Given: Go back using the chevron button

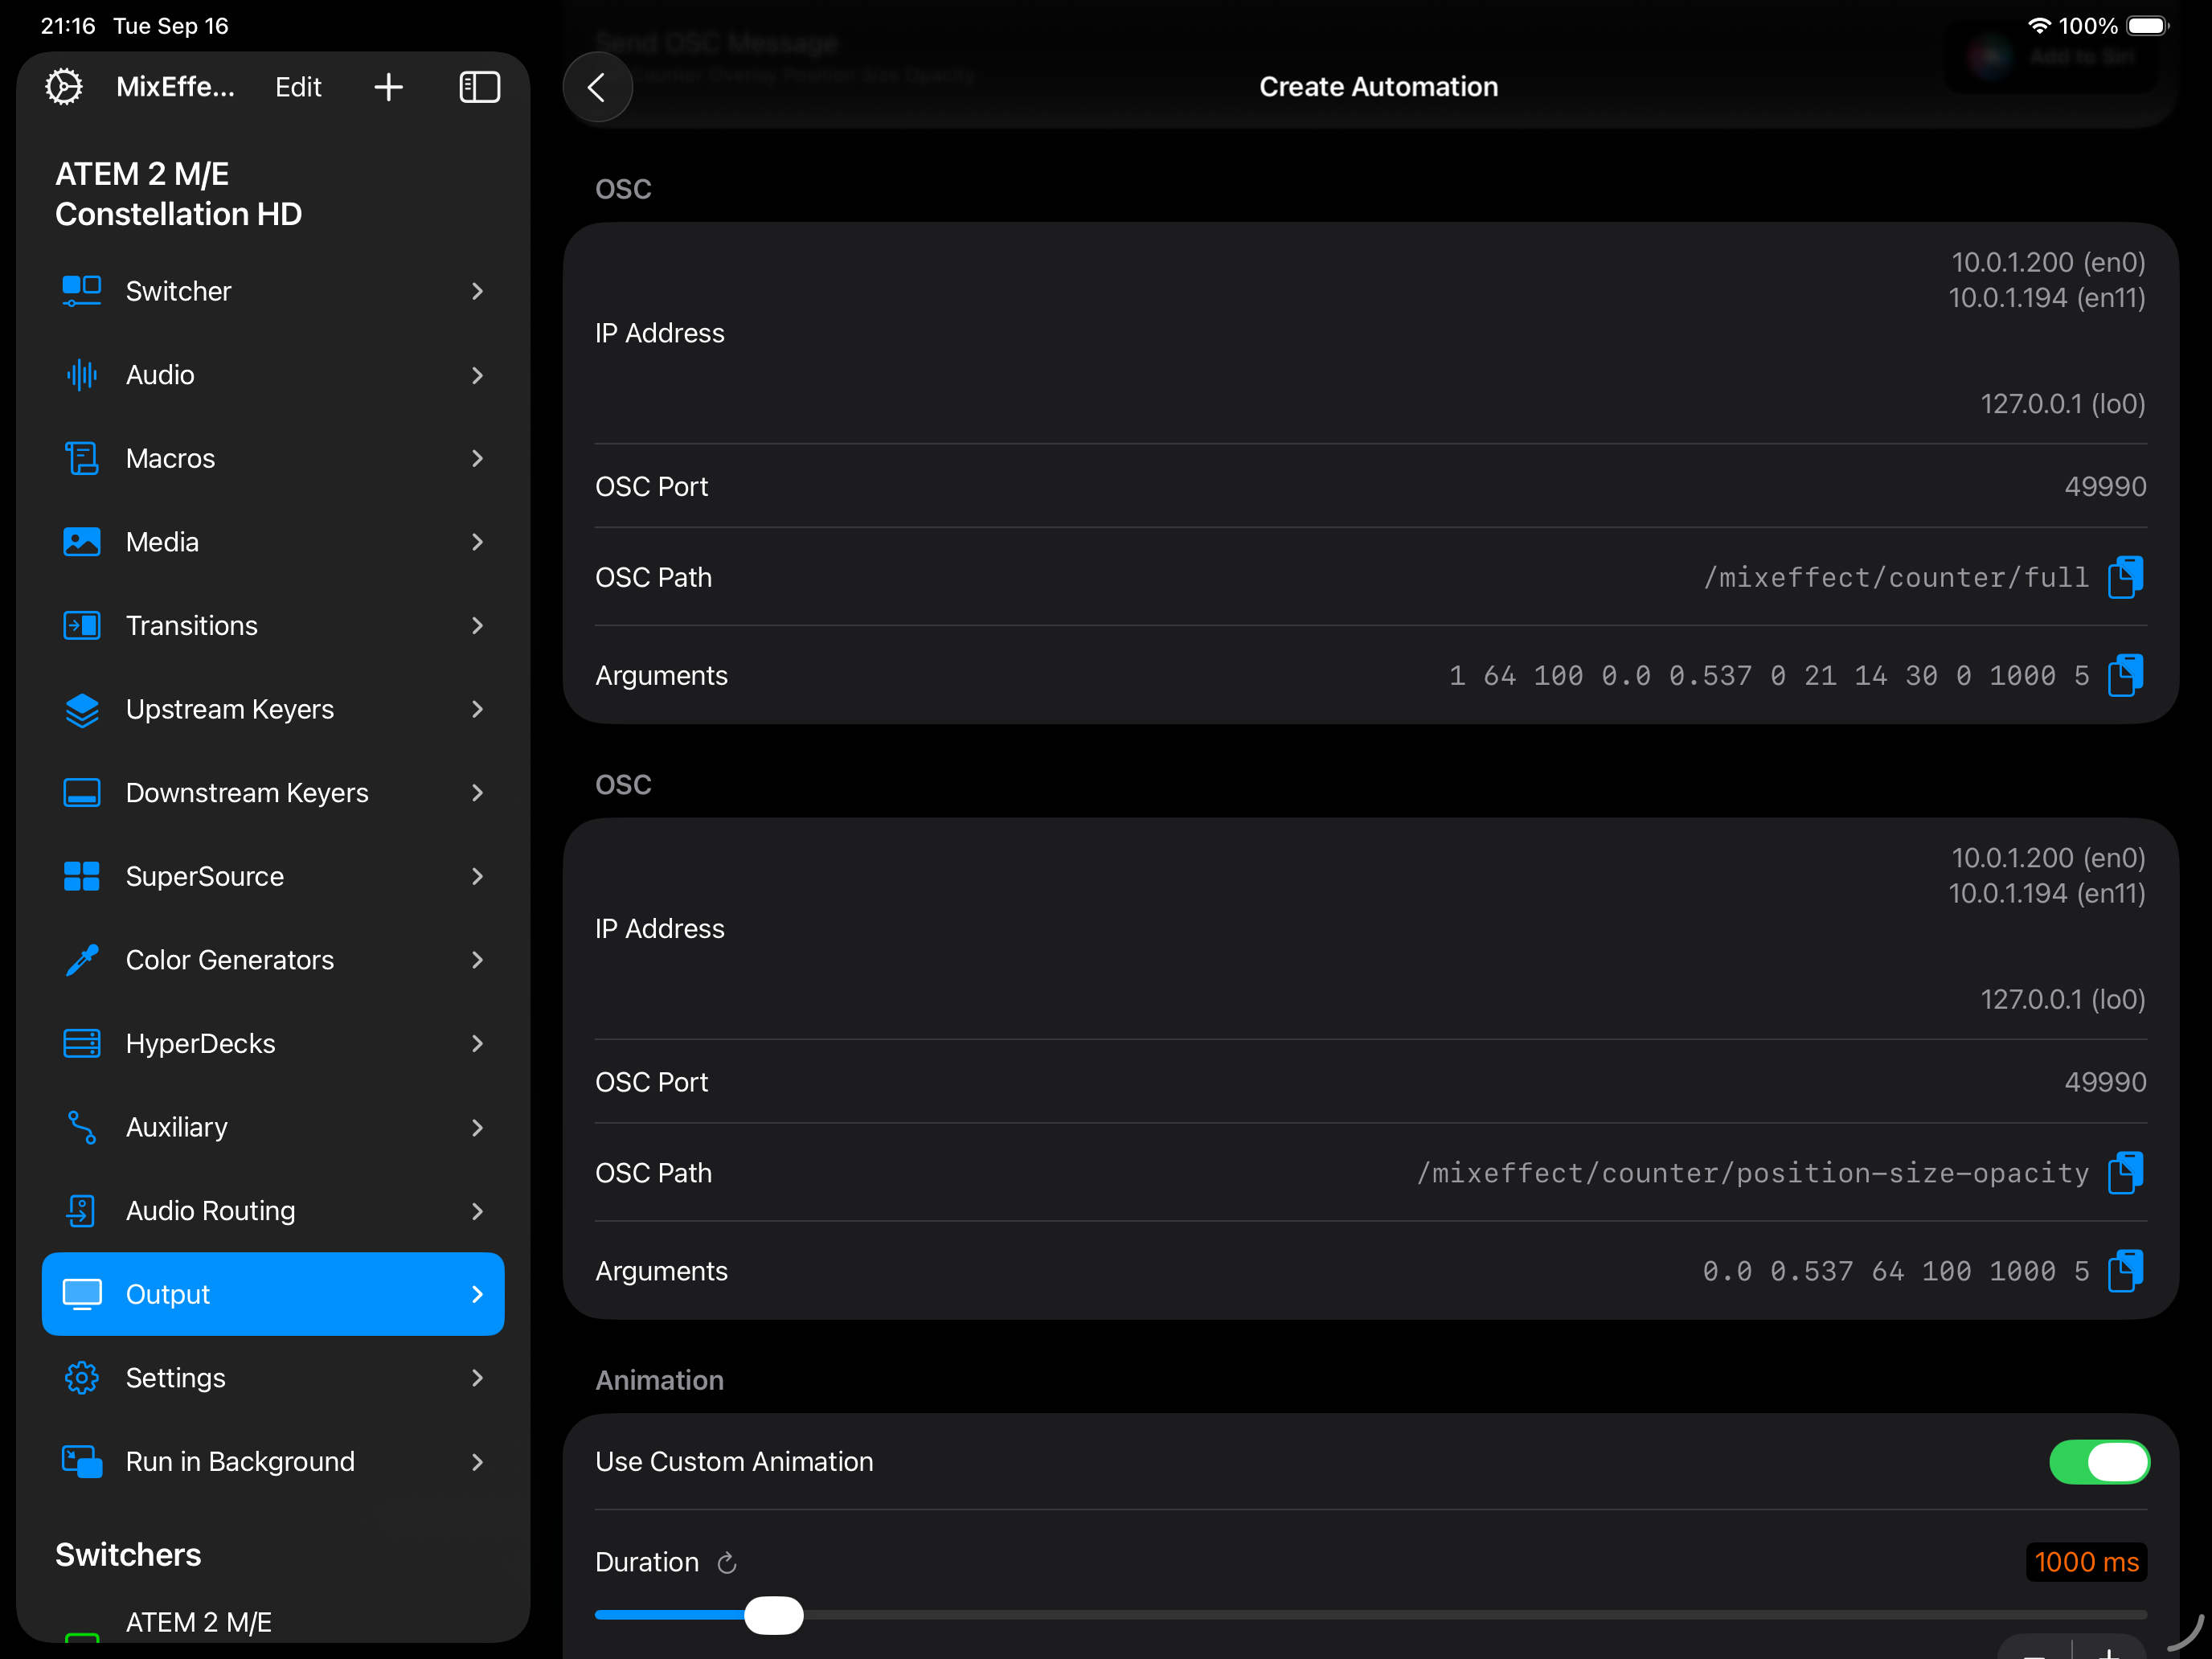Looking at the screenshot, I should (x=597, y=87).
